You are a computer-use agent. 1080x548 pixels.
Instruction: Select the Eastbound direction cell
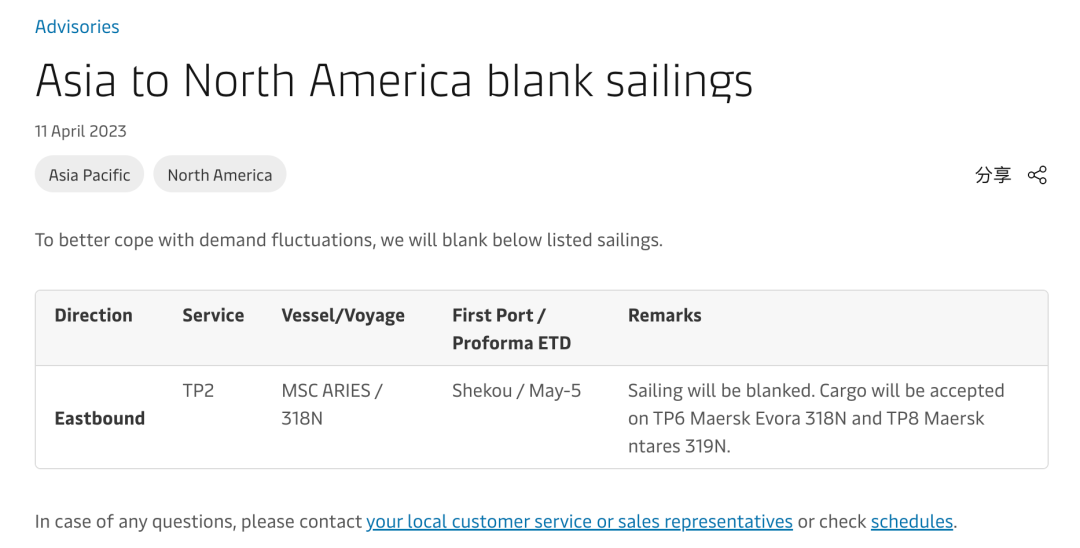tap(100, 418)
